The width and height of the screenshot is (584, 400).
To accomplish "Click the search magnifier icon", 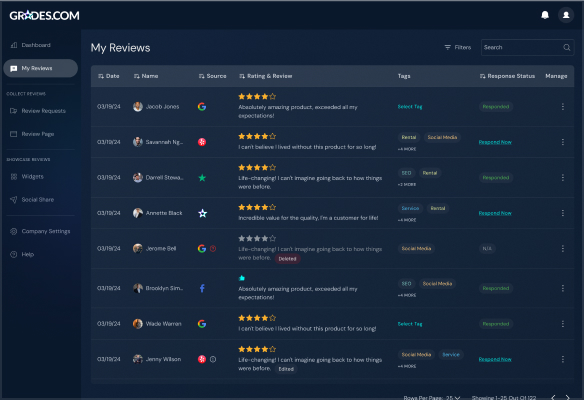I will pyautogui.click(x=566, y=47).
